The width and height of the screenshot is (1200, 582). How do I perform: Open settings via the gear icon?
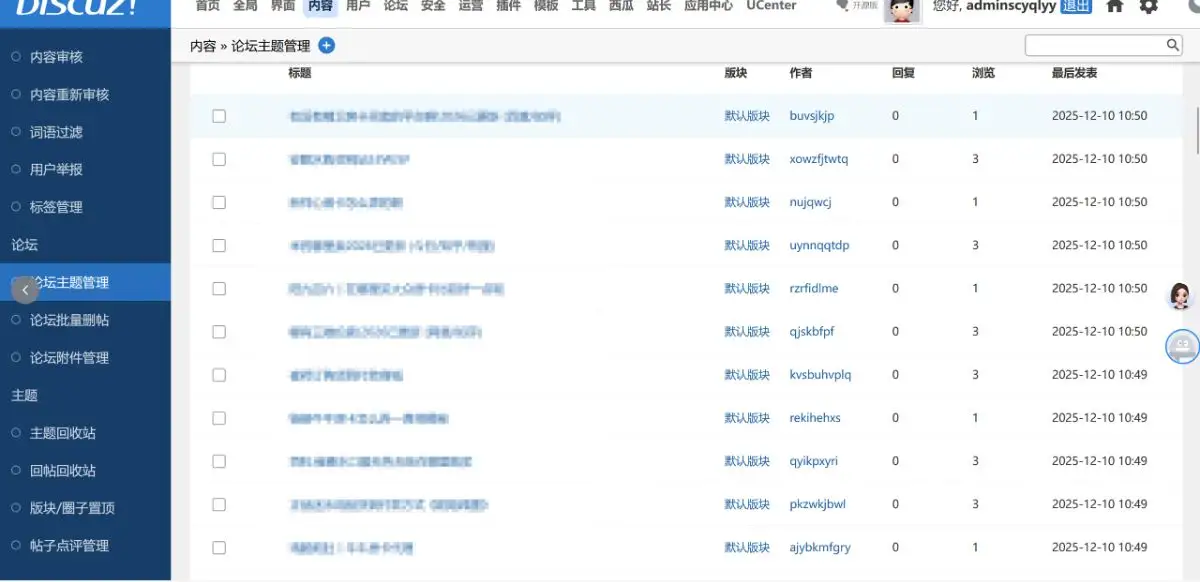coord(1148,7)
